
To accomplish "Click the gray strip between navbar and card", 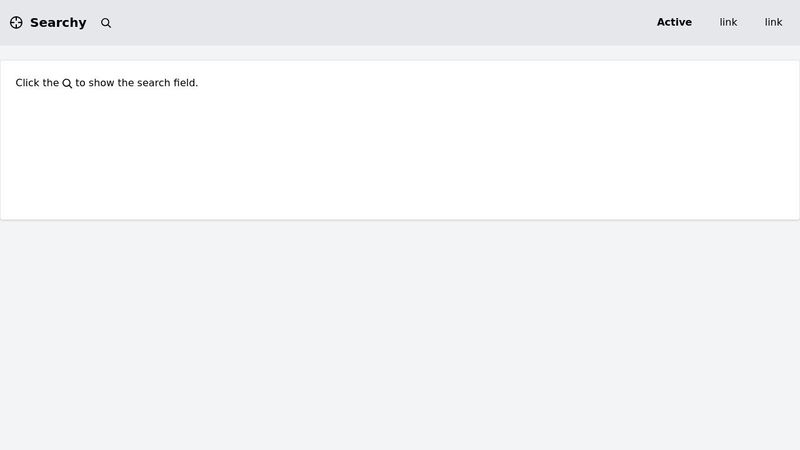I will pyautogui.click(x=399, y=53).
